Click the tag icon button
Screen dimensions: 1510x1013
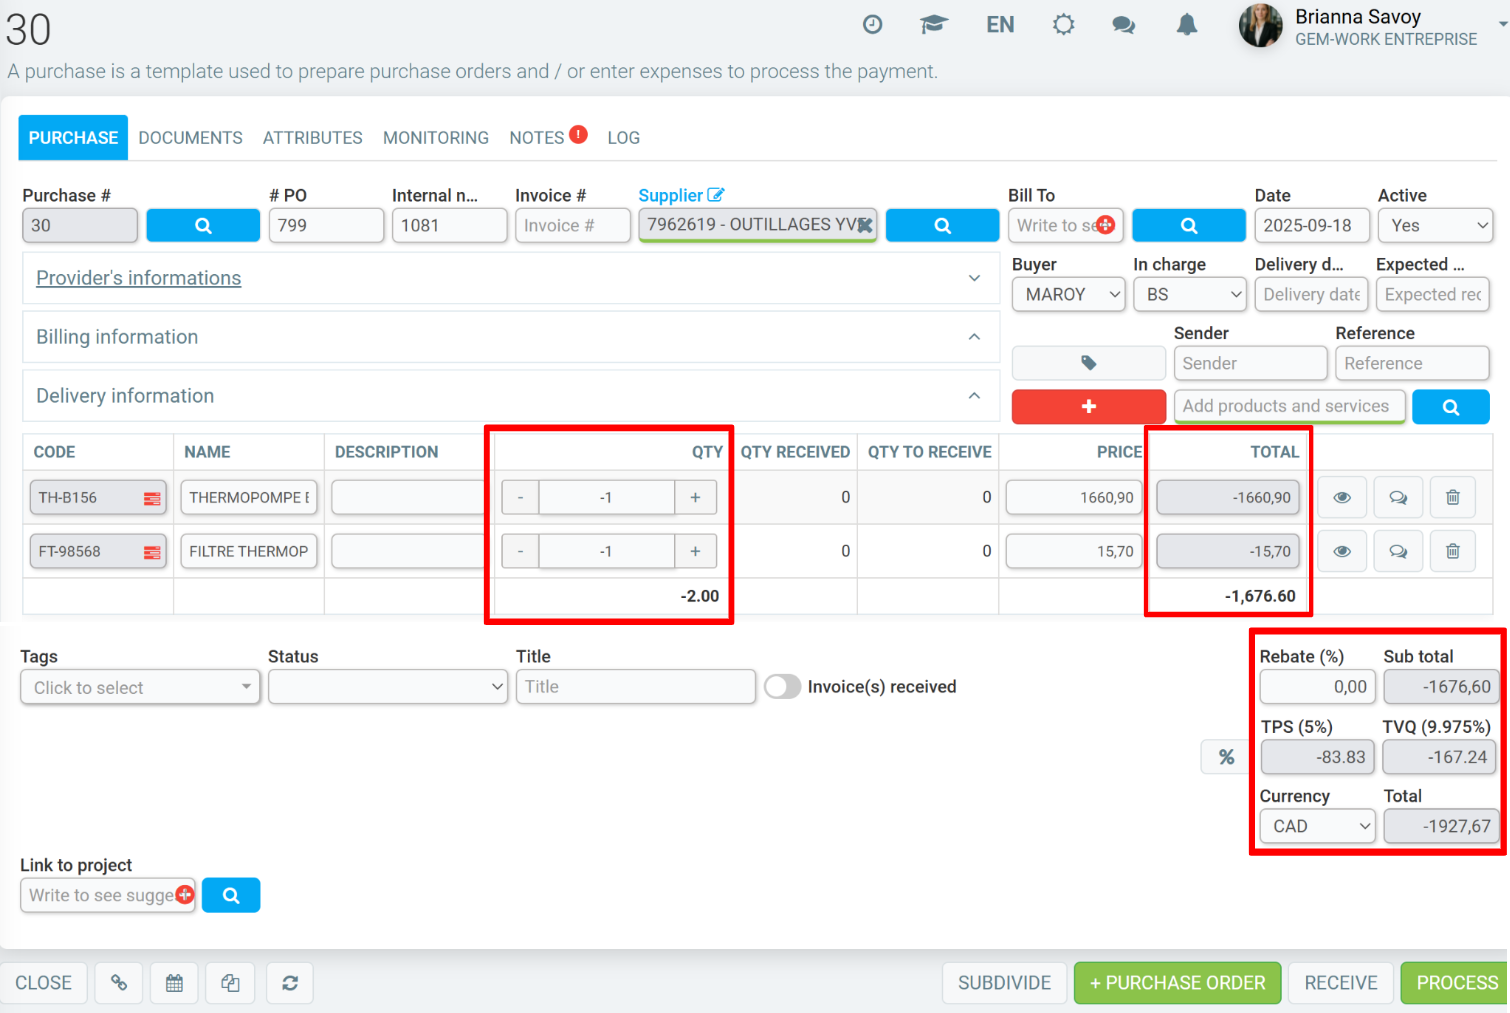tap(1088, 363)
